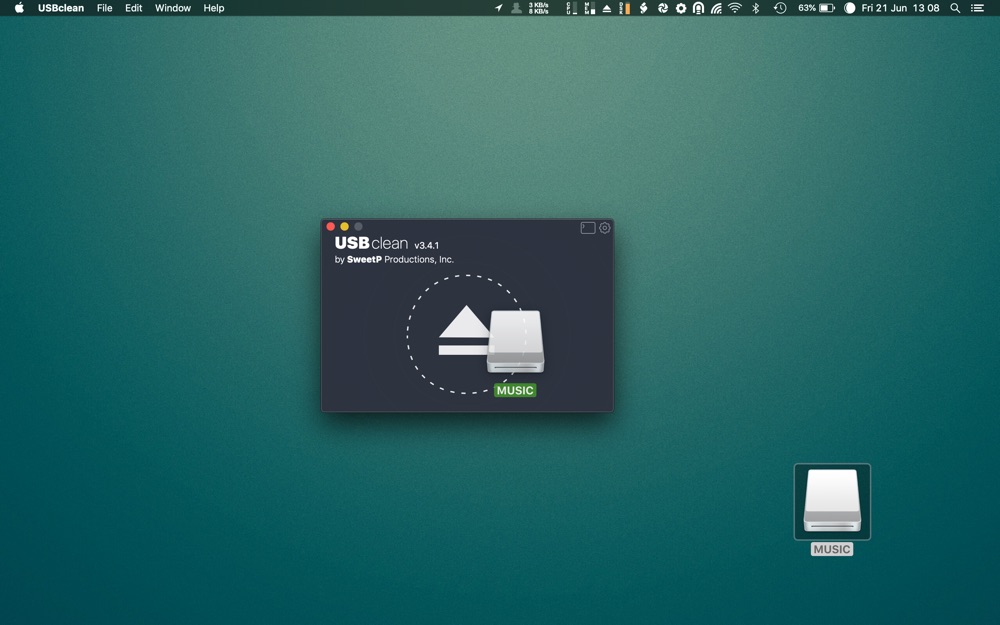This screenshot has height=625, width=1000.
Task: Open Time Machine menu bar icon
Action: [x=780, y=8]
